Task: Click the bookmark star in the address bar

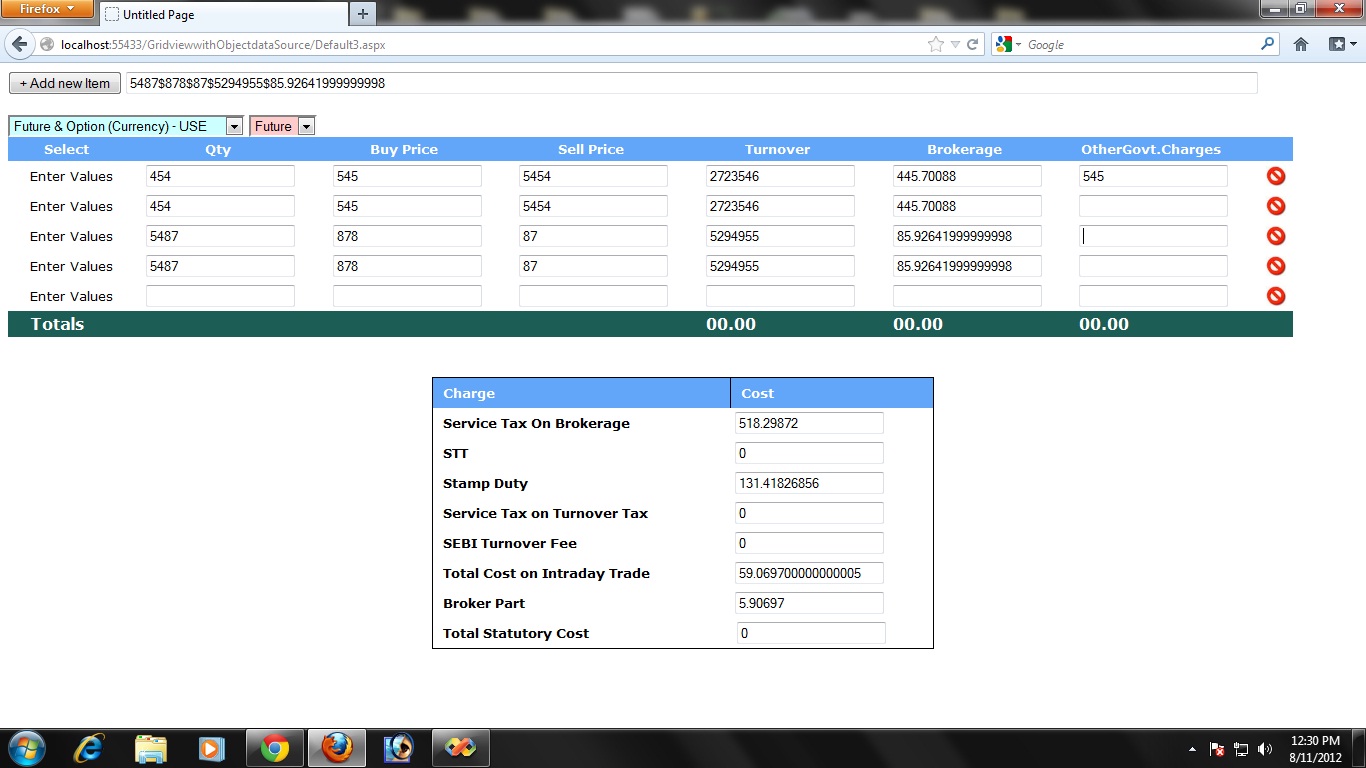Action: tap(935, 44)
